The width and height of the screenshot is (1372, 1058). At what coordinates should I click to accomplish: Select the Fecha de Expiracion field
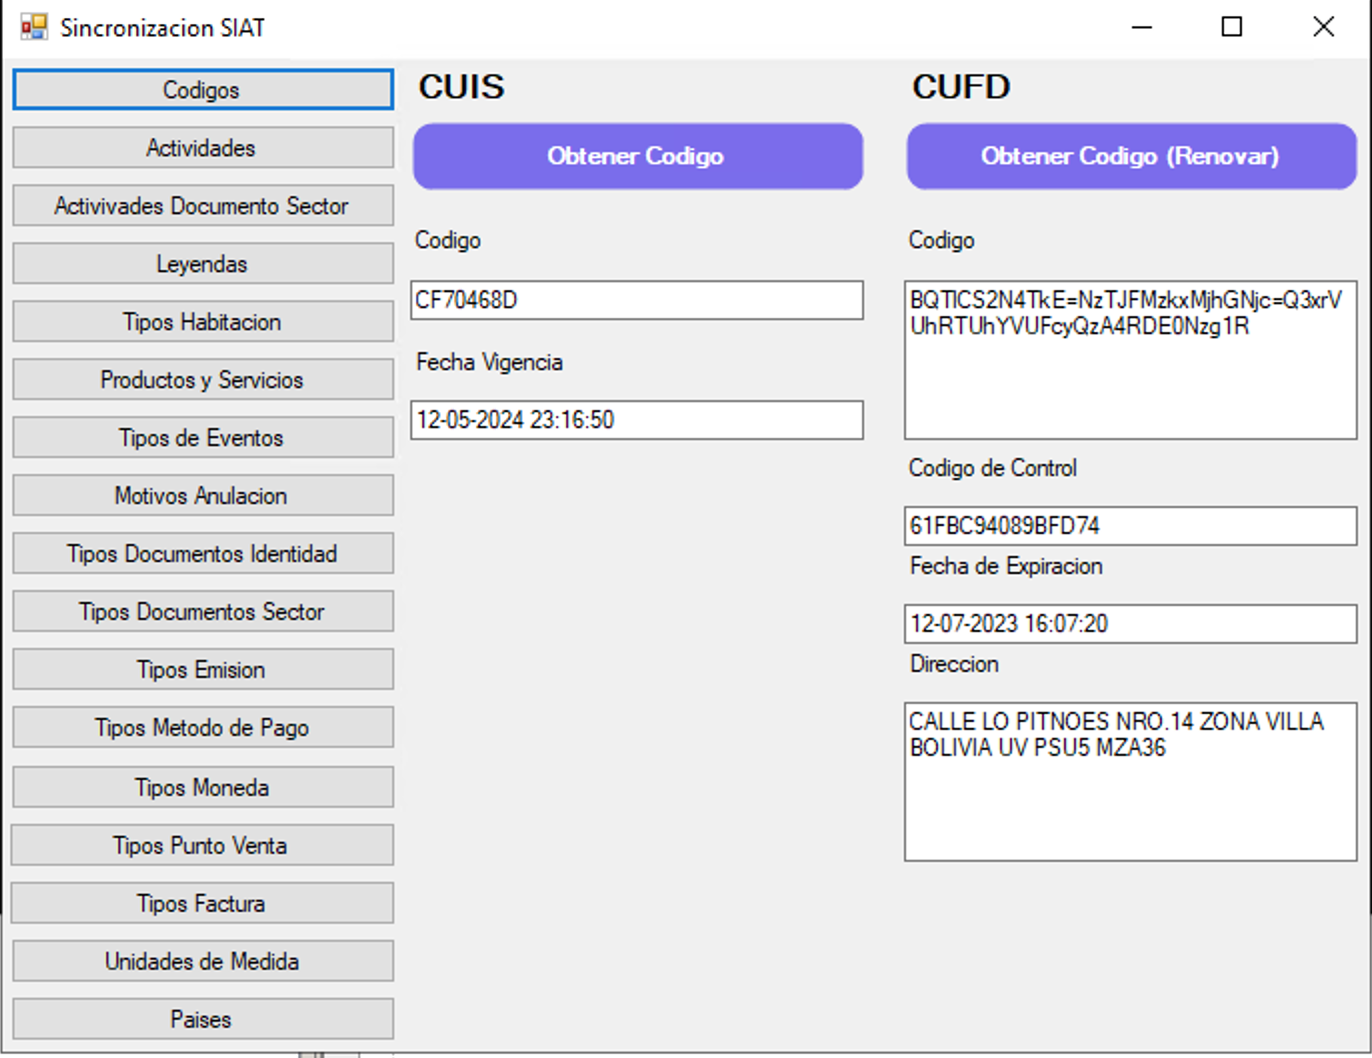tap(1130, 624)
